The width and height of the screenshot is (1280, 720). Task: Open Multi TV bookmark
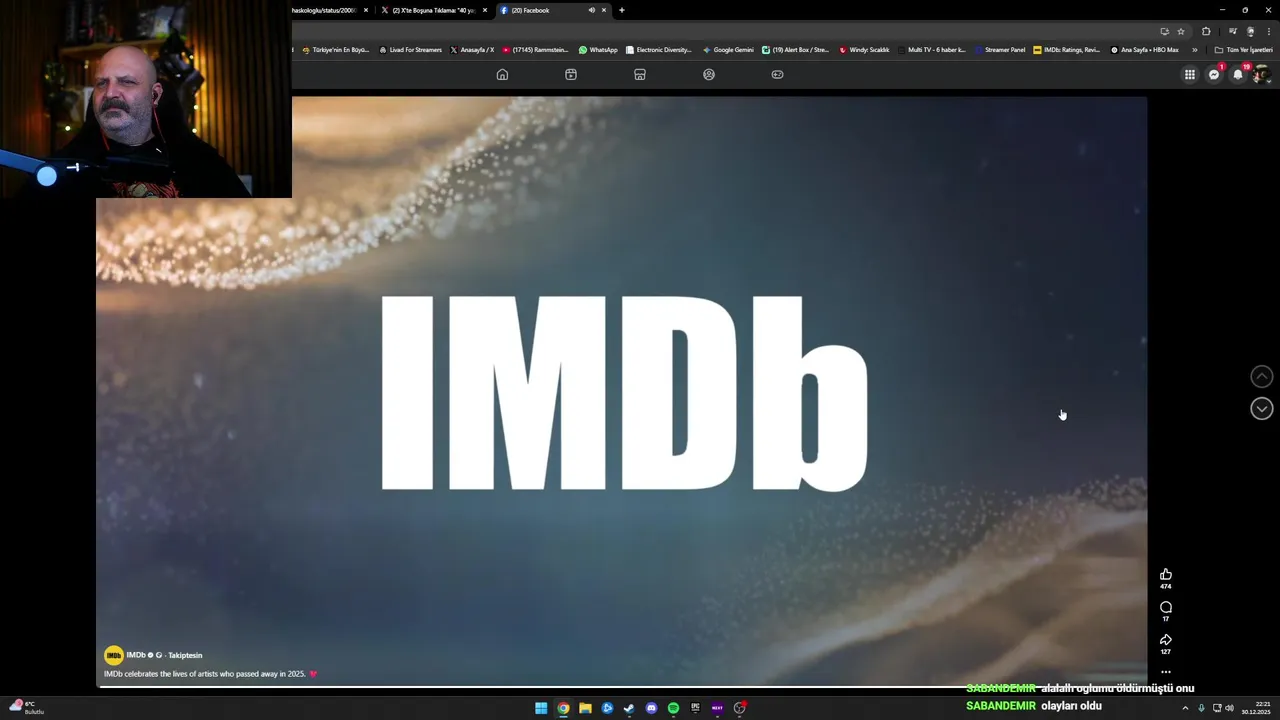click(x=931, y=49)
